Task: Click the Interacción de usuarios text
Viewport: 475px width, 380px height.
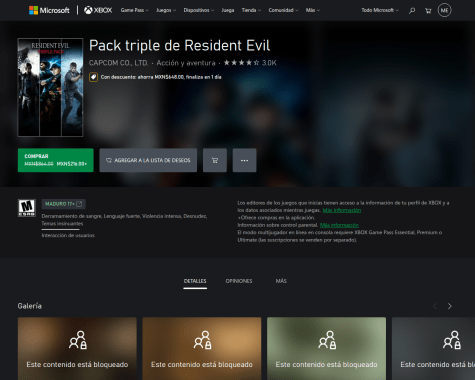Action: tap(68, 235)
